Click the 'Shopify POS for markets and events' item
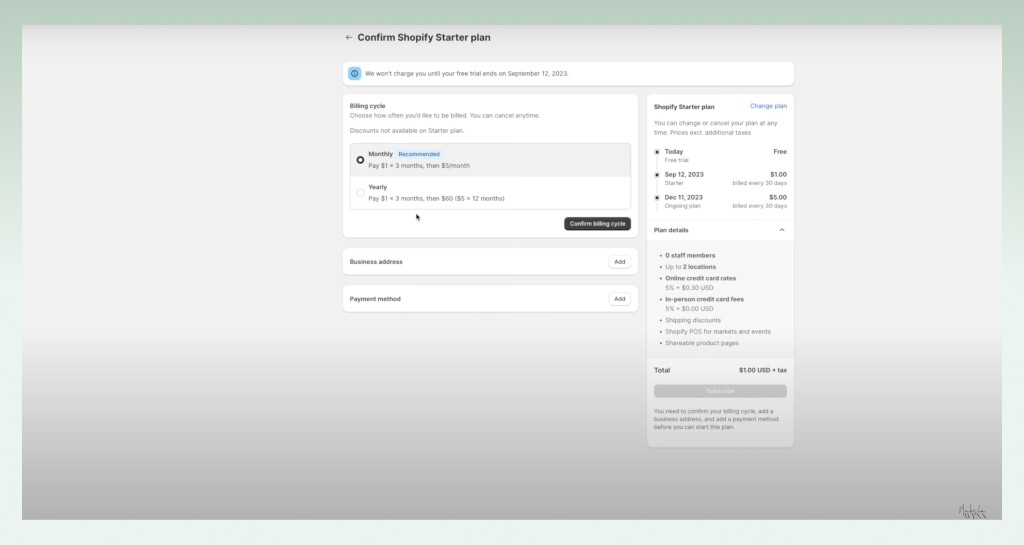The width and height of the screenshot is (1024, 545). (718, 332)
